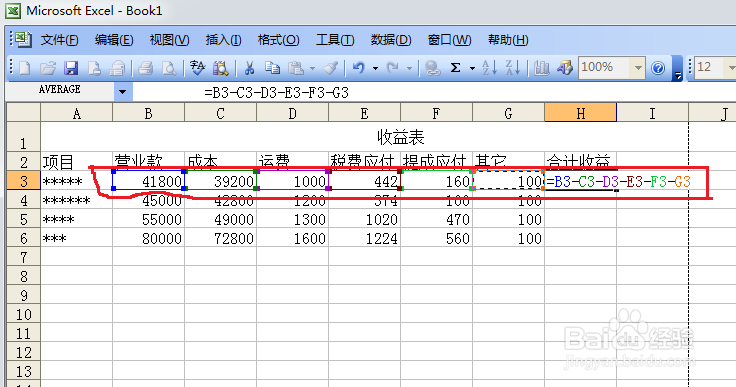This screenshot has height=387, width=736.
Task: Open the 文件(F) menu
Action: tap(59, 40)
